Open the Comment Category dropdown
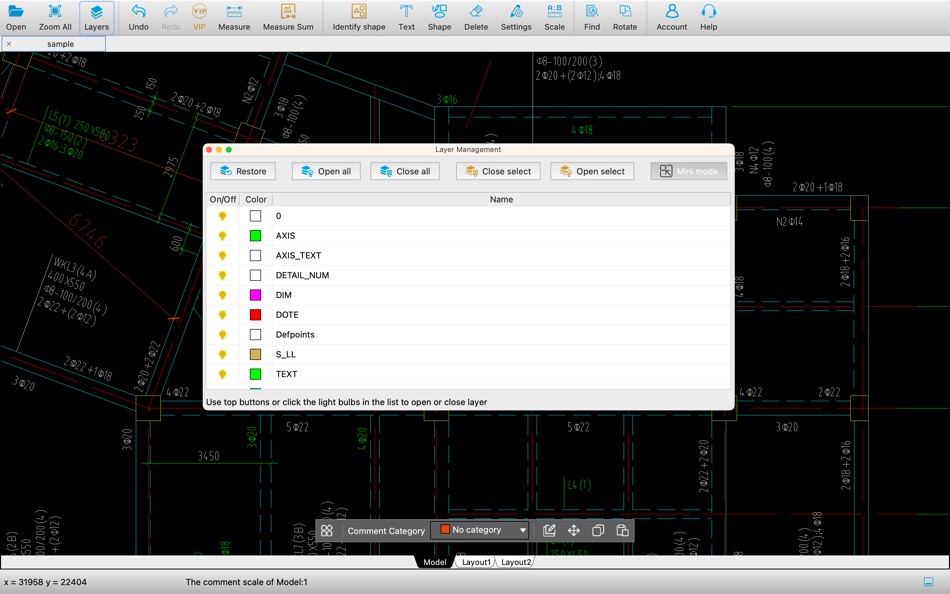This screenshot has height=594, width=950. click(x=480, y=530)
